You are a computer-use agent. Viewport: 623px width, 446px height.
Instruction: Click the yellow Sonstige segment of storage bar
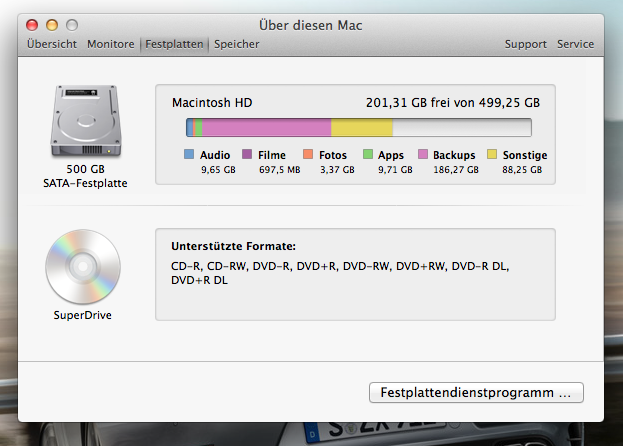point(362,127)
